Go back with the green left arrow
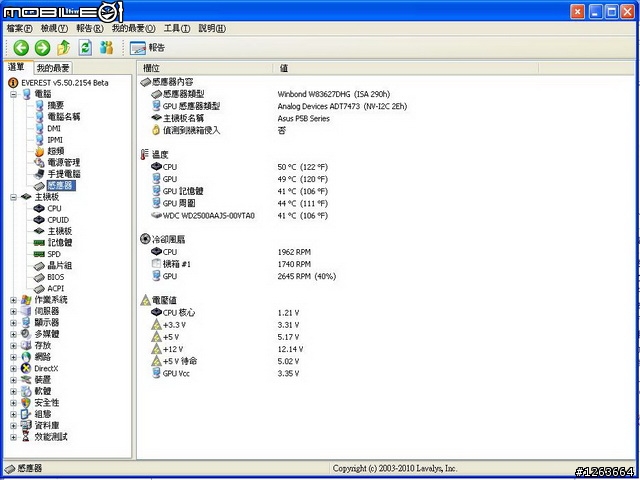640x480 pixels. click(21, 48)
